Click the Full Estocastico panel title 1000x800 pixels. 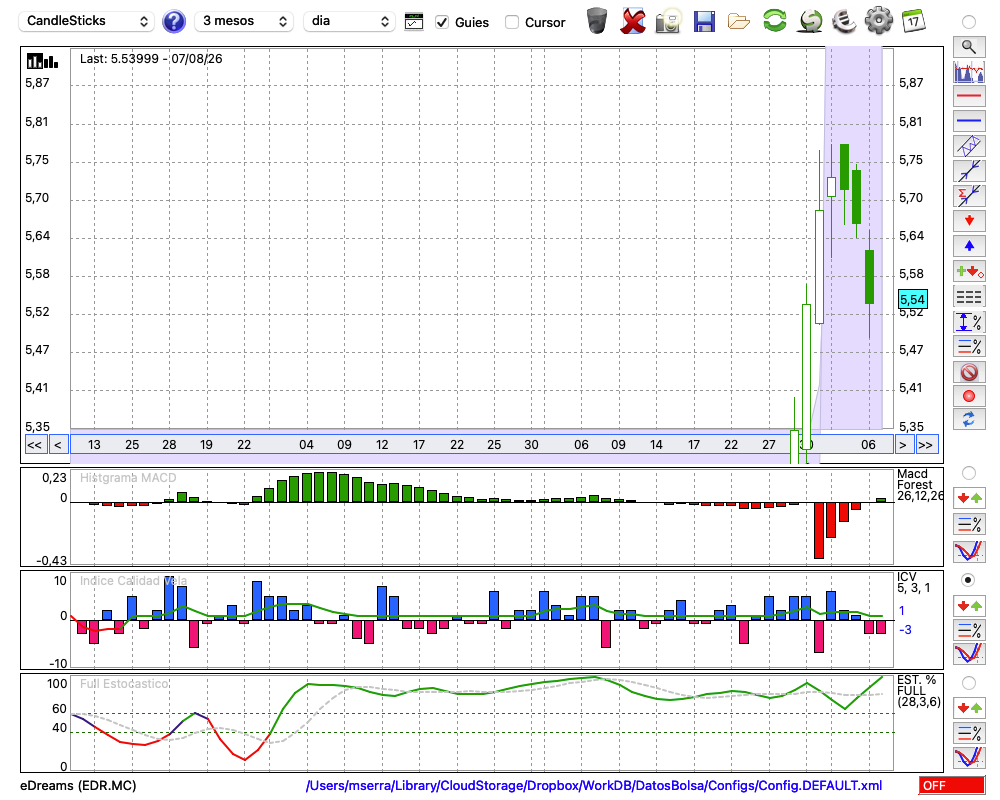tap(124, 684)
